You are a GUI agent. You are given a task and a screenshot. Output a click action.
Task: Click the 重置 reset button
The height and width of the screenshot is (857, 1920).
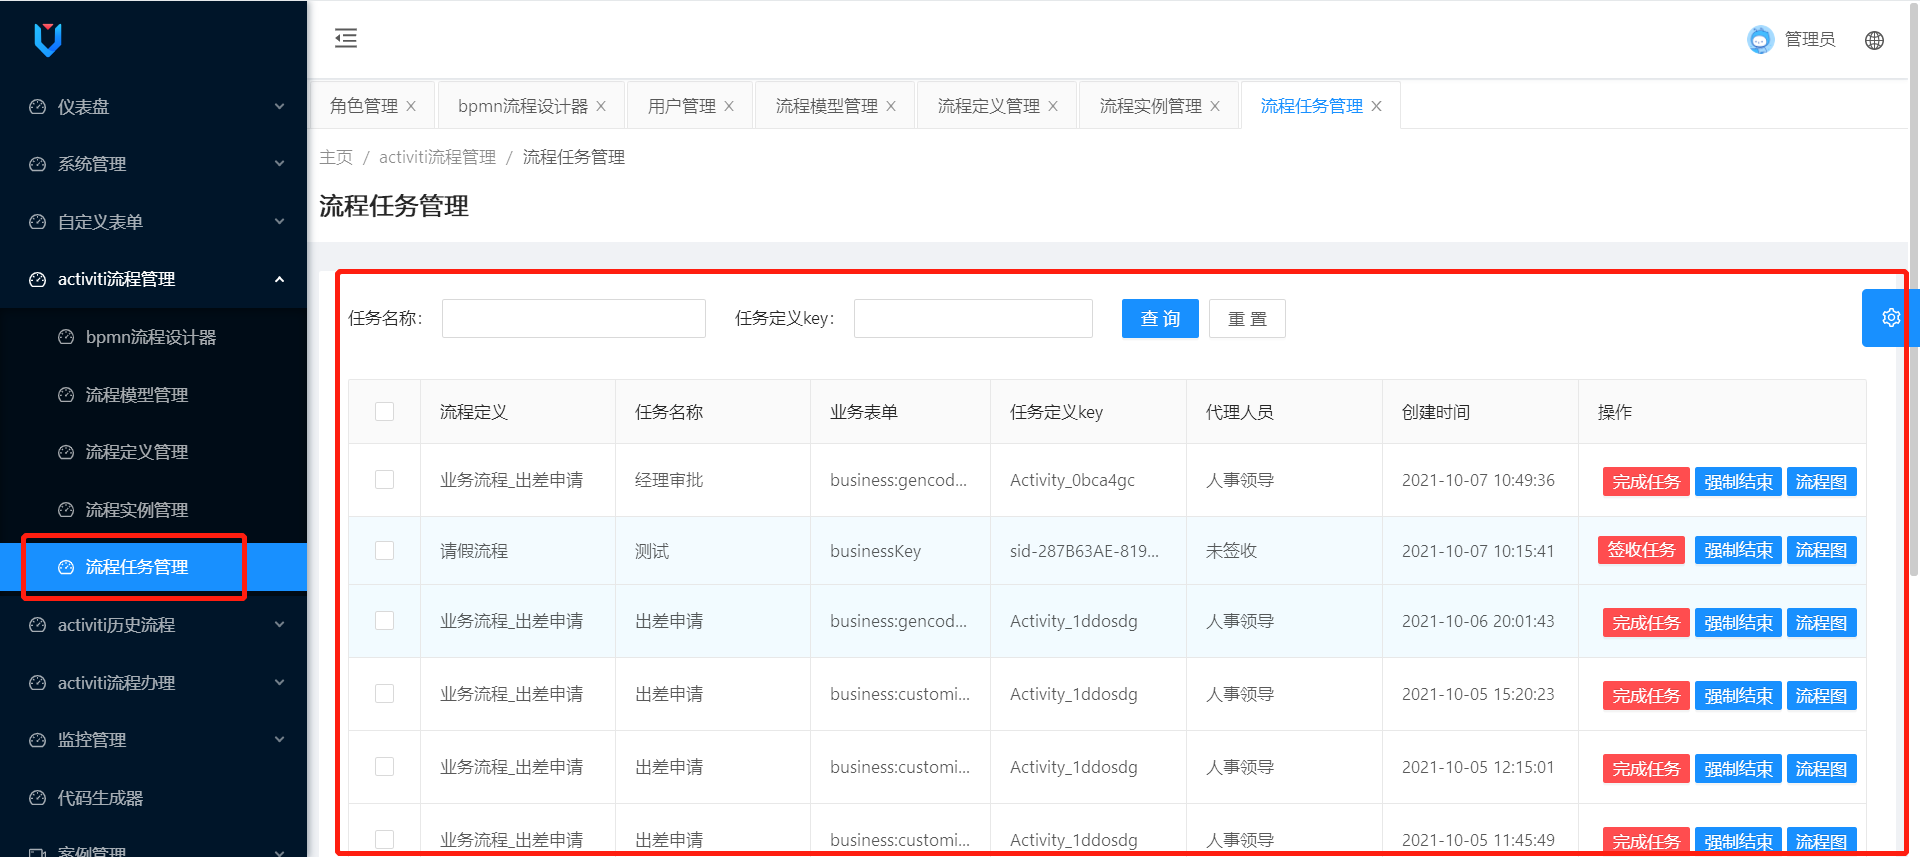1247,319
